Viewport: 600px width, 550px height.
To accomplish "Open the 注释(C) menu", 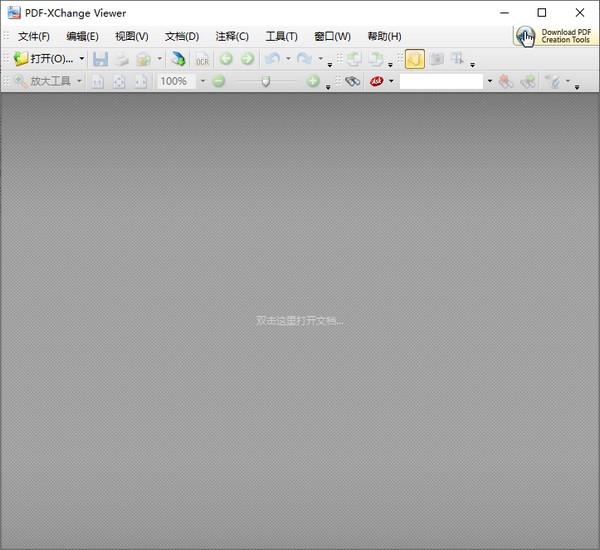I will click(232, 37).
